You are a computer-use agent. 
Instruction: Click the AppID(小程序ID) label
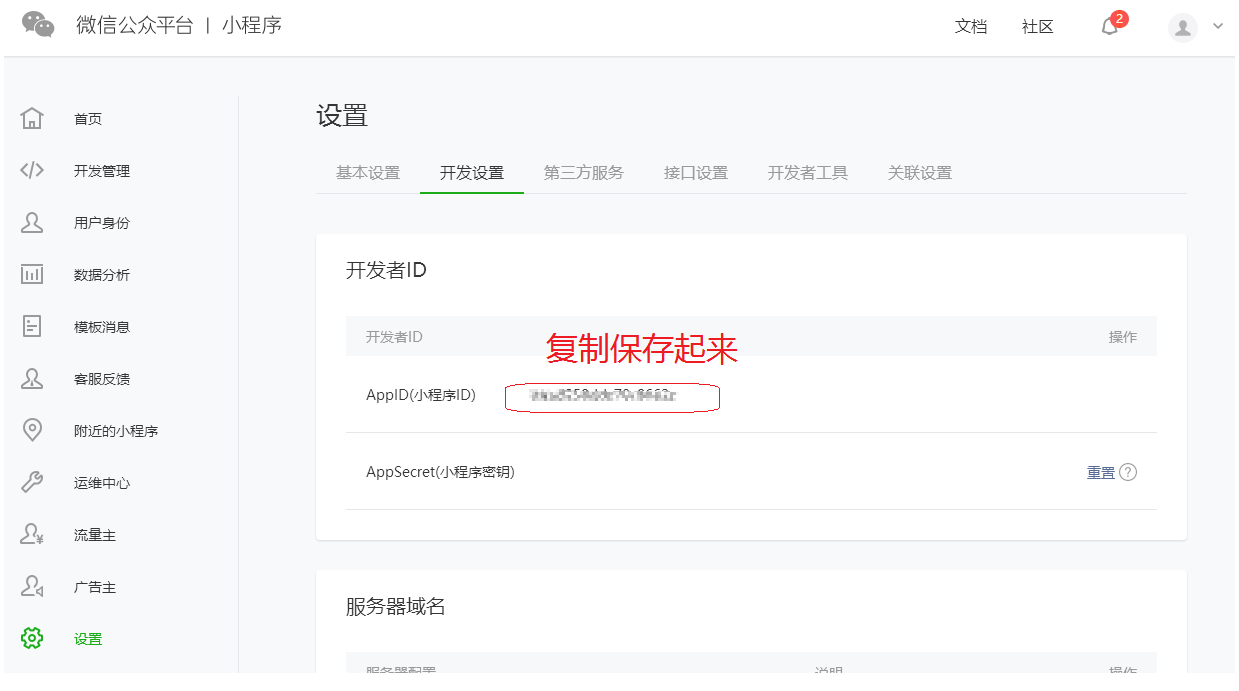421,395
